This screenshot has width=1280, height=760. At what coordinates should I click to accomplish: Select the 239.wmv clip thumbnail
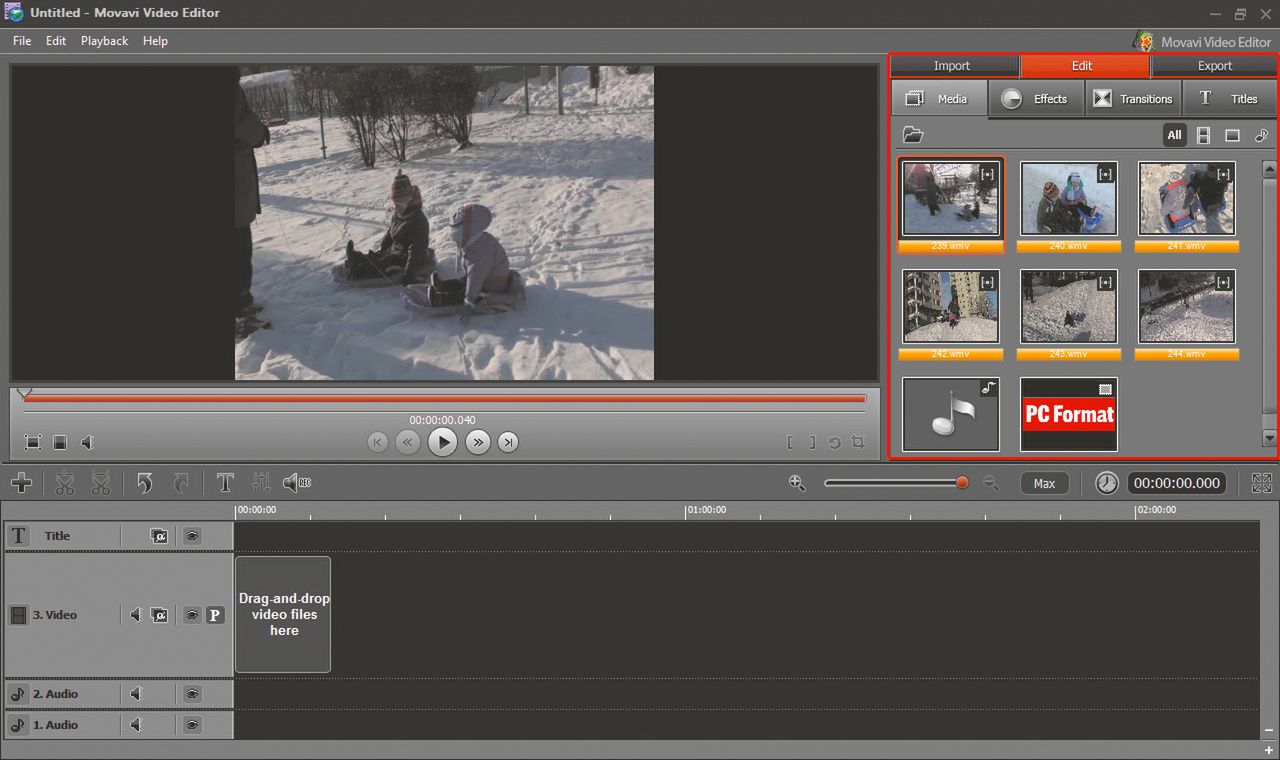coord(950,198)
